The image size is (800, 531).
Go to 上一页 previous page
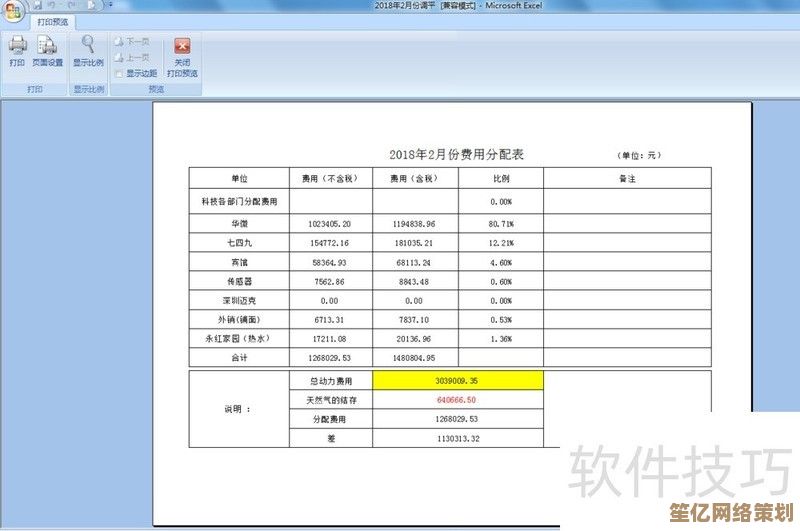[x=132, y=58]
